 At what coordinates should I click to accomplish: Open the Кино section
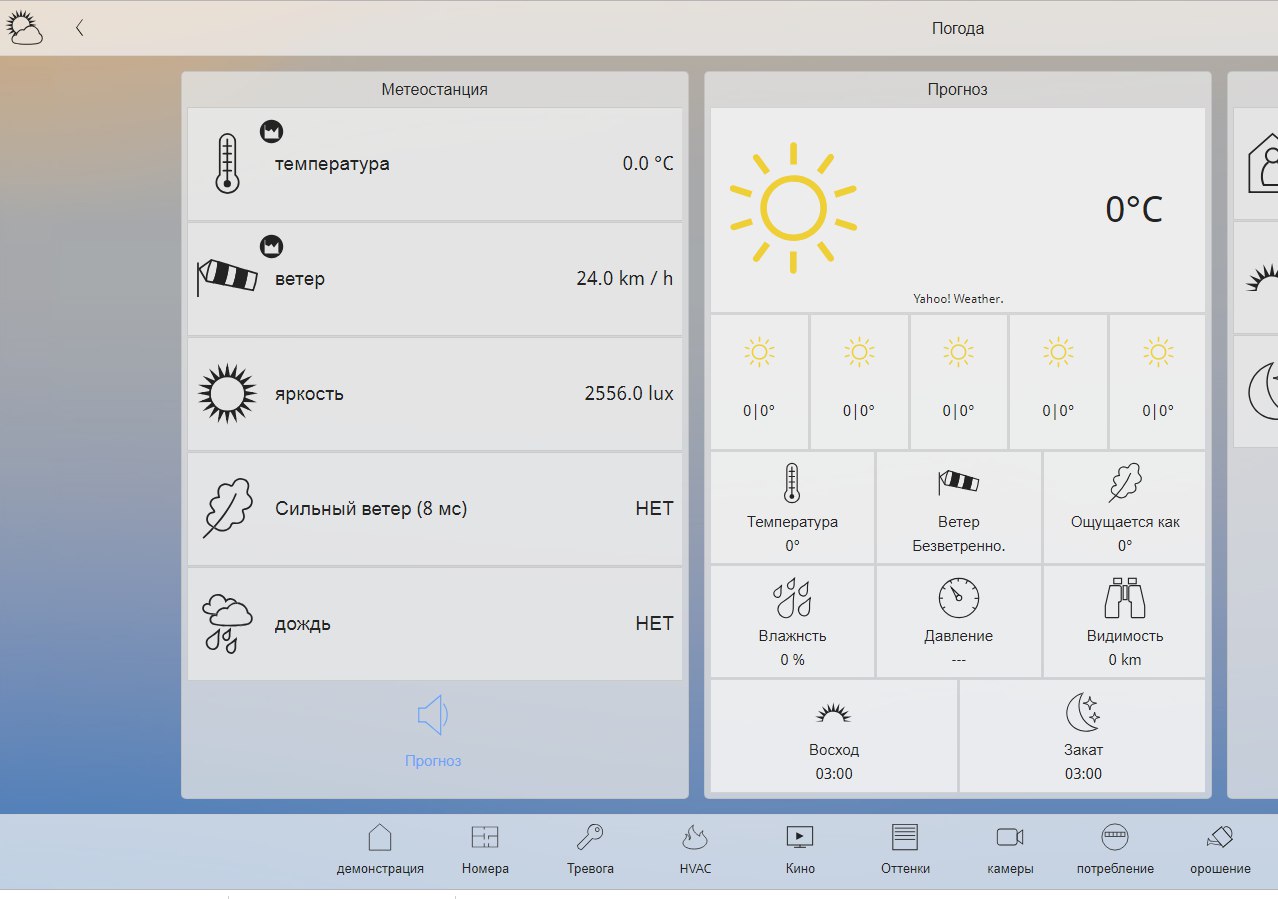pyautogui.click(x=801, y=850)
